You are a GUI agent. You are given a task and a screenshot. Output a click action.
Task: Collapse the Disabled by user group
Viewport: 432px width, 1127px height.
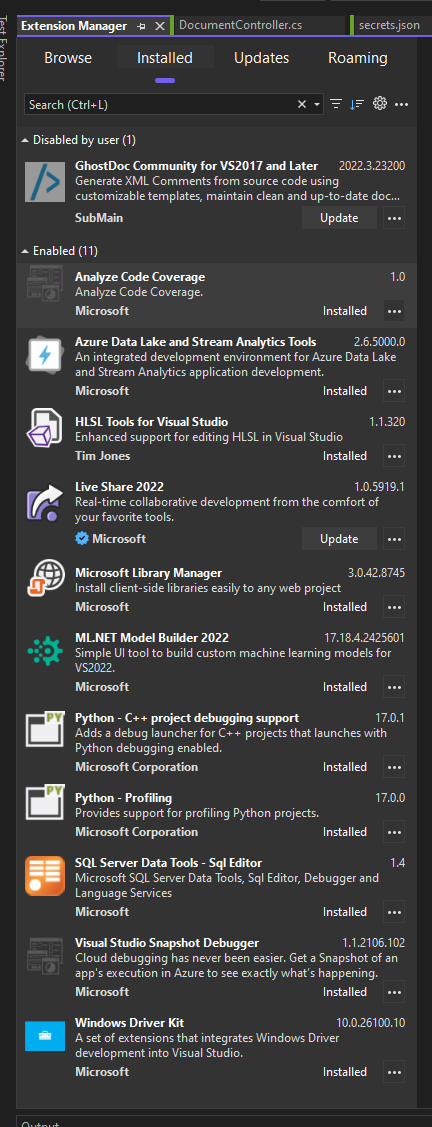point(25,139)
